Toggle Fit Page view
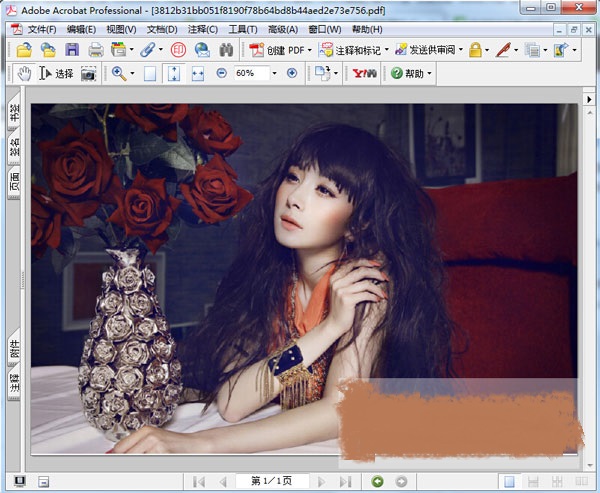The height and width of the screenshot is (493, 600). coord(175,73)
